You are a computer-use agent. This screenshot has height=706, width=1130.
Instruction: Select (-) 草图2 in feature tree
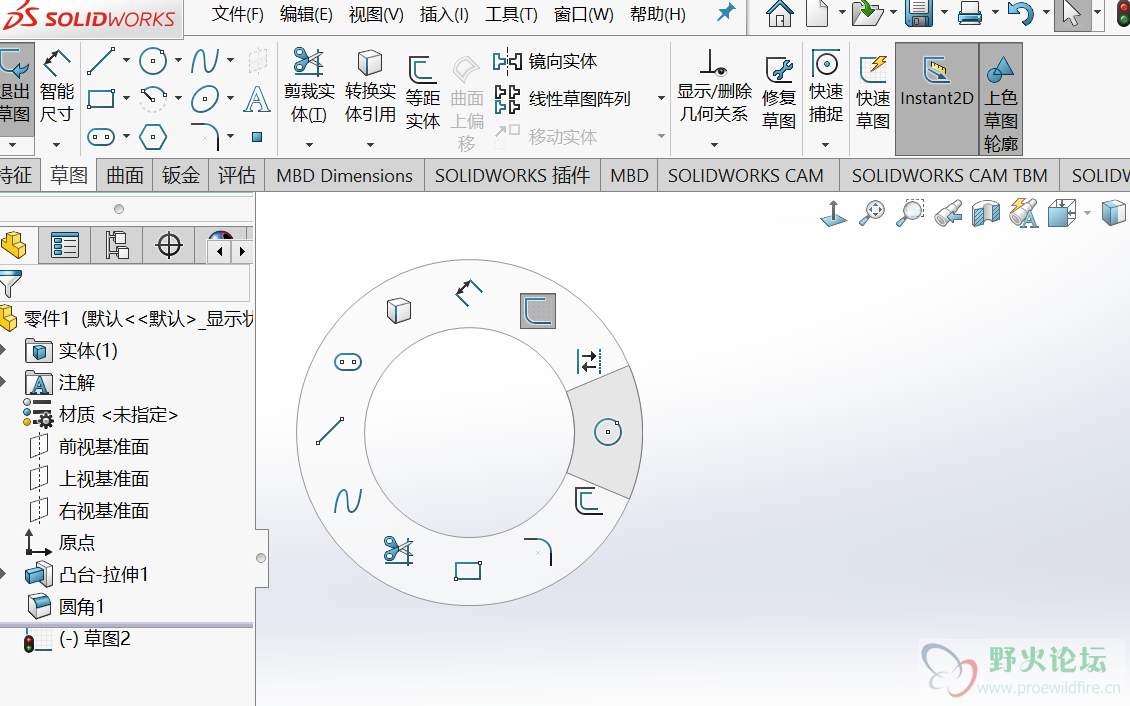tap(94, 638)
